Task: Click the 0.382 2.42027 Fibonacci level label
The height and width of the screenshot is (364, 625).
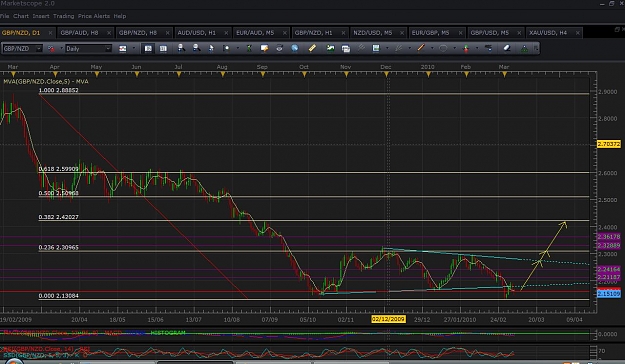Action: tap(59, 217)
